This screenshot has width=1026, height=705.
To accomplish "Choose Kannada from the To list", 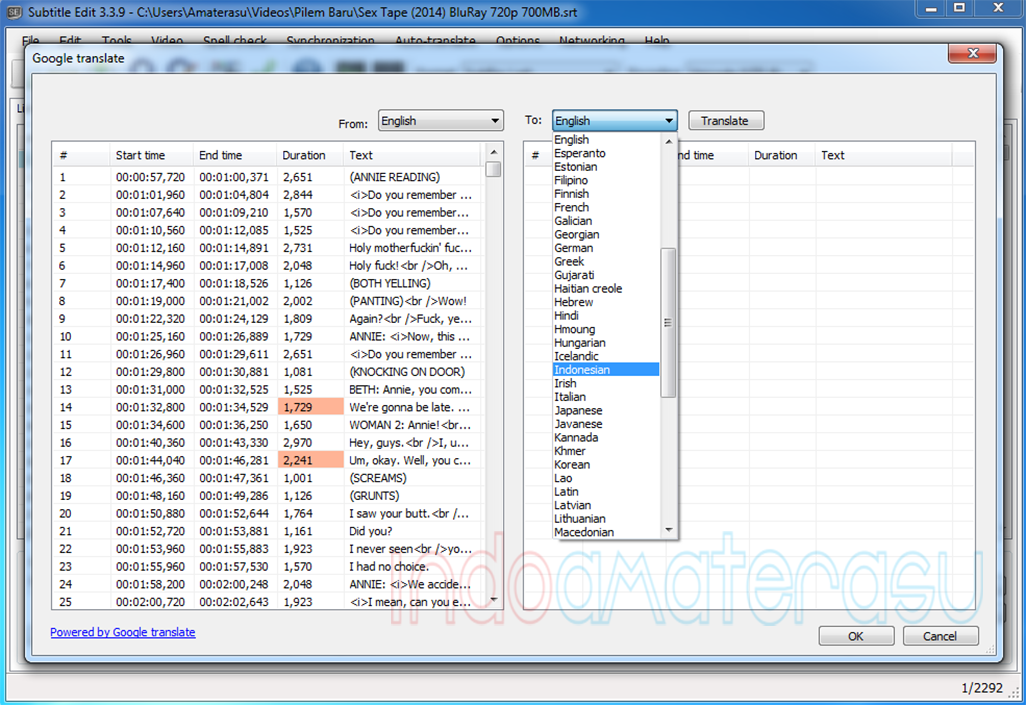I will click(x=606, y=437).
